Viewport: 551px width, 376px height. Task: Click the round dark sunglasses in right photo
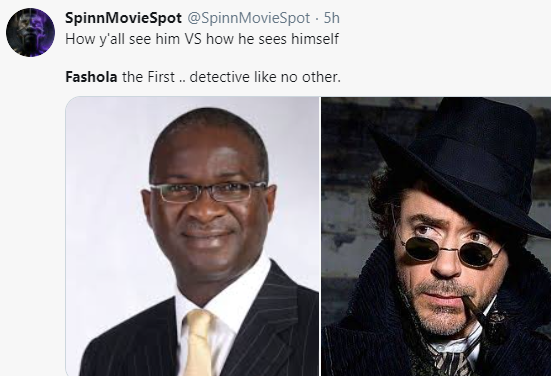coord(453,251)
